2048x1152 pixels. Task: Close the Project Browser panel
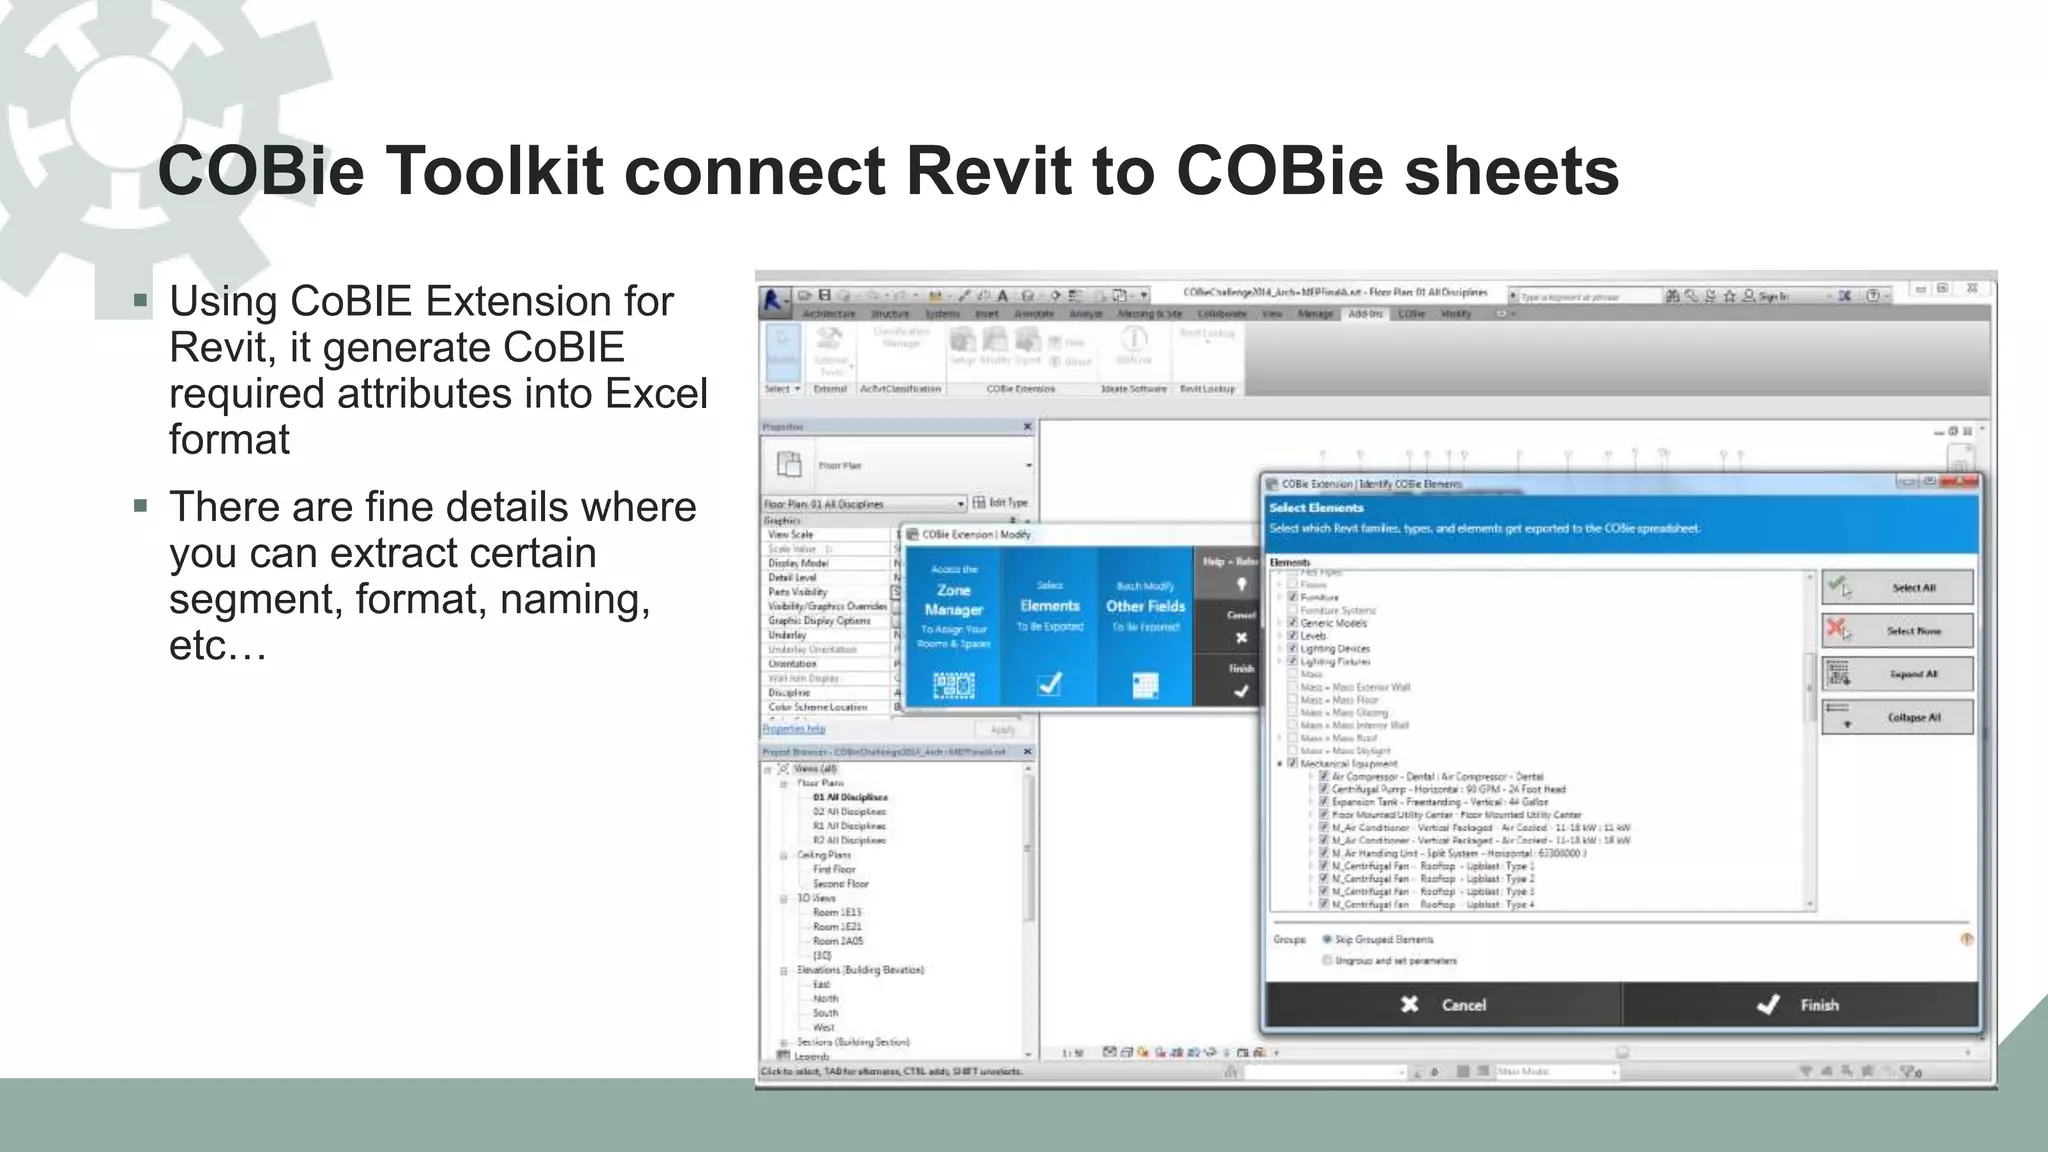pyautogui.click(x=1027, y=752)
